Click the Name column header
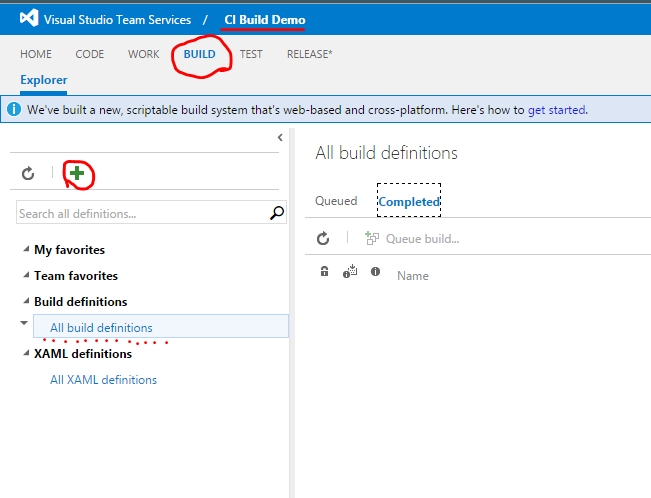651x498 pixels. tap(413, 276)
